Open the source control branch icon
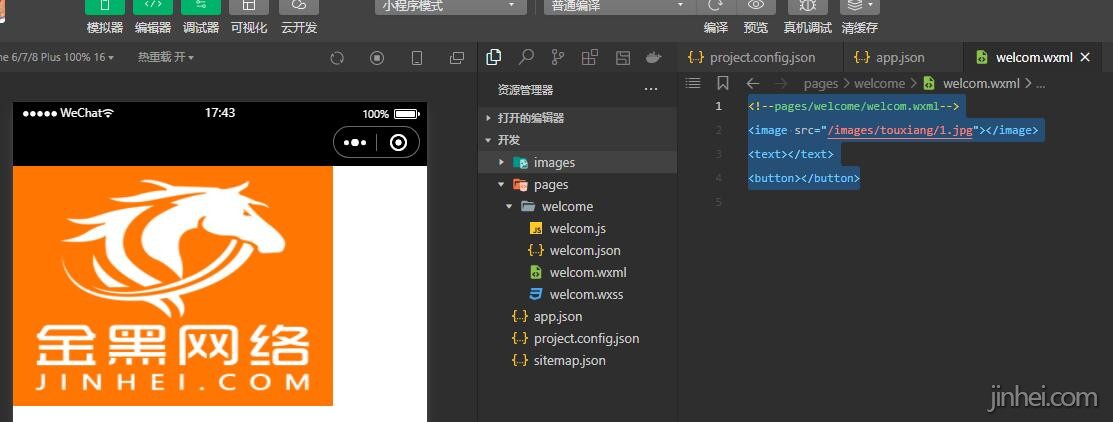 click(x=558, y=57)
